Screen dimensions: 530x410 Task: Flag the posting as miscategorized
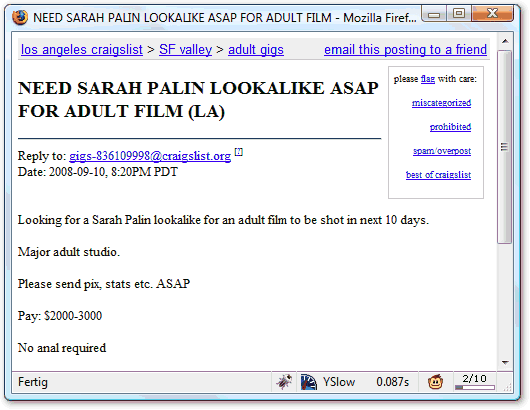(441, 103)
